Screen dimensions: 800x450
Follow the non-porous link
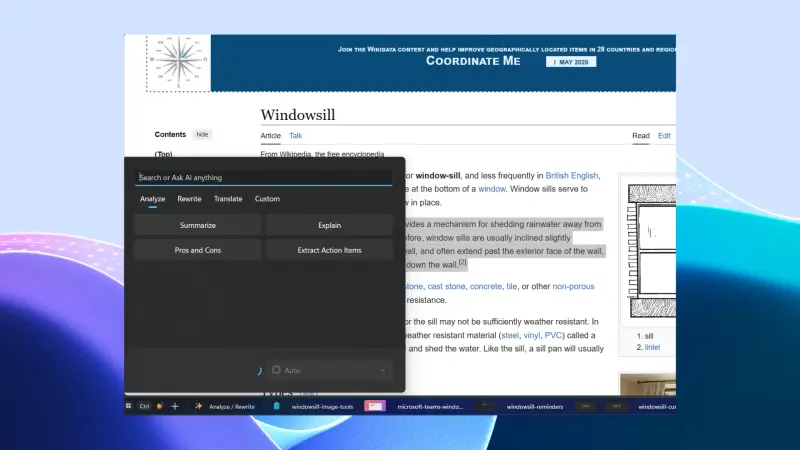click(x=573, y=286)
